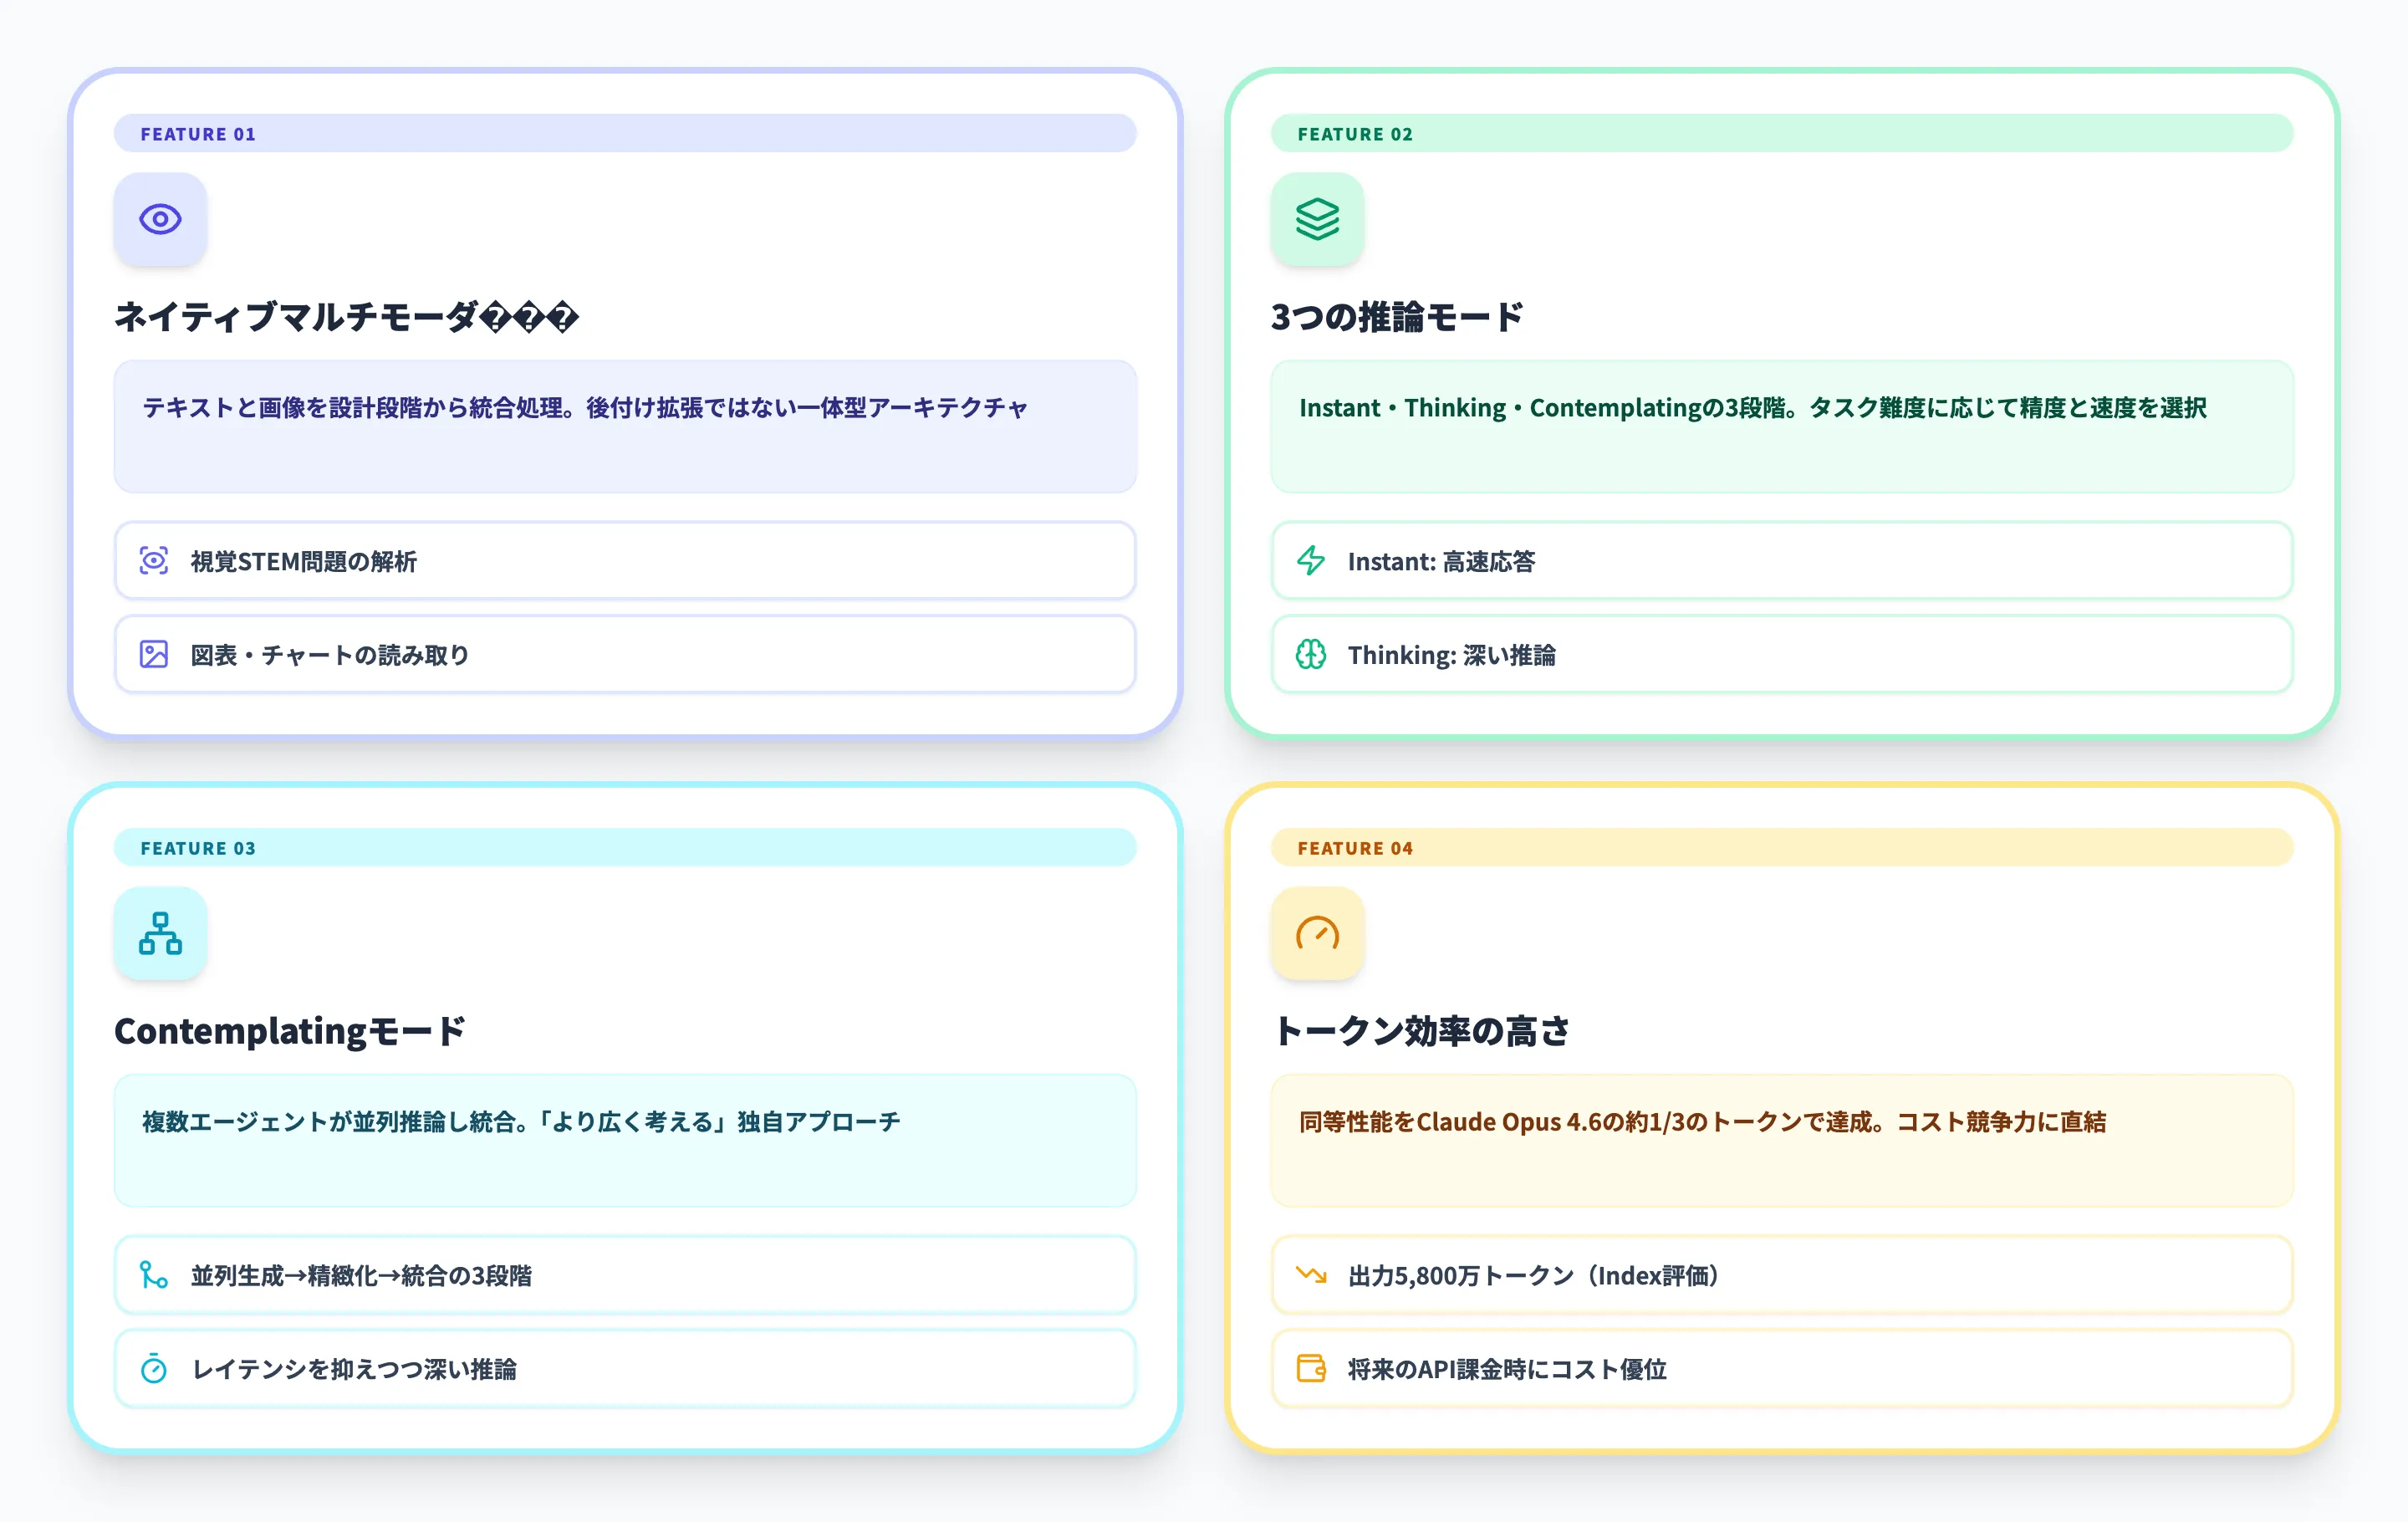Open the FEATURE 03 header label
Image resolution: width=2408 pixels, height=1522 pixels.
click(199, 847)
